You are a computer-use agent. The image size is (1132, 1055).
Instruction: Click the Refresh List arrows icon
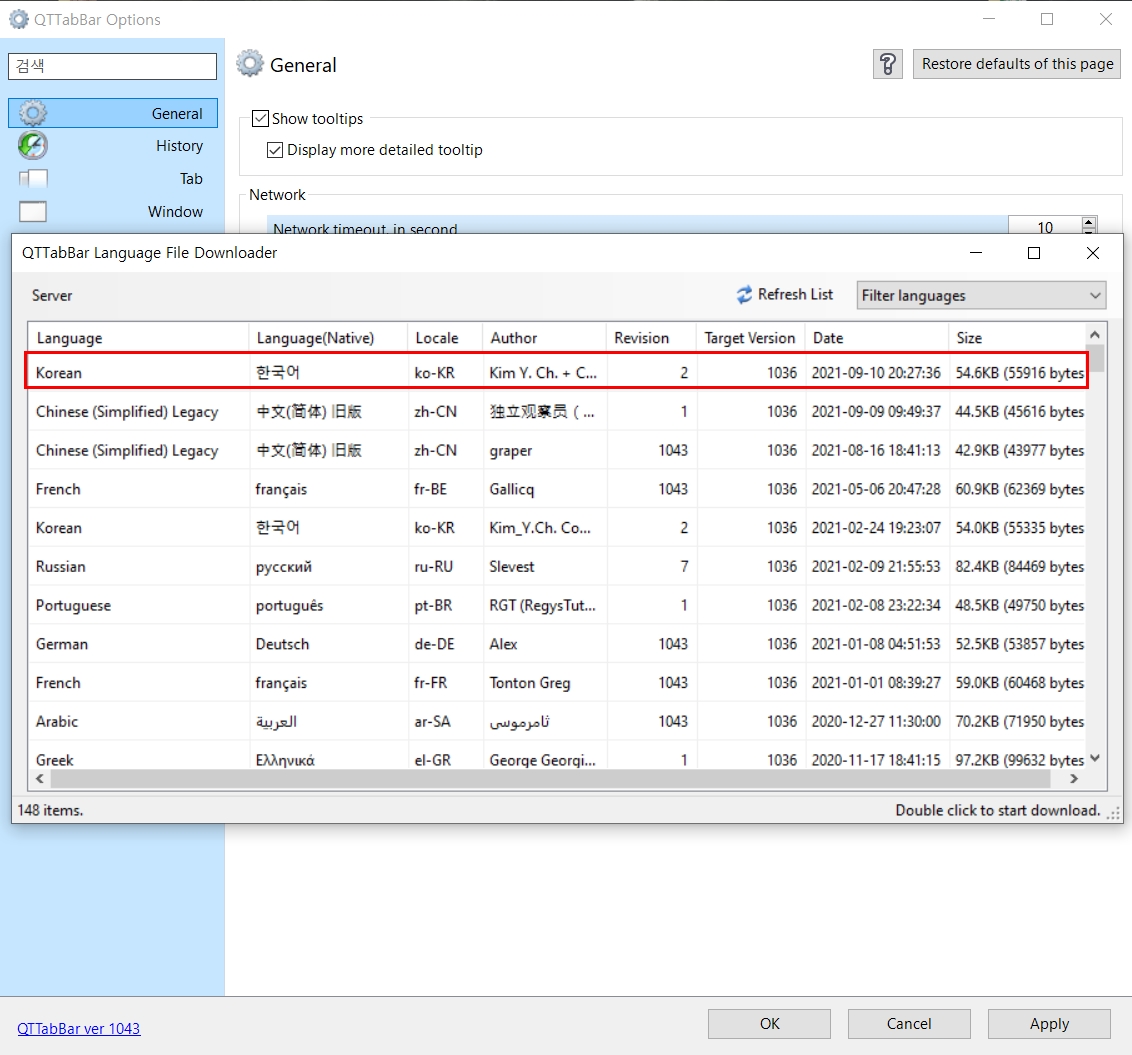pyautogui.click(x=744, y=295)
